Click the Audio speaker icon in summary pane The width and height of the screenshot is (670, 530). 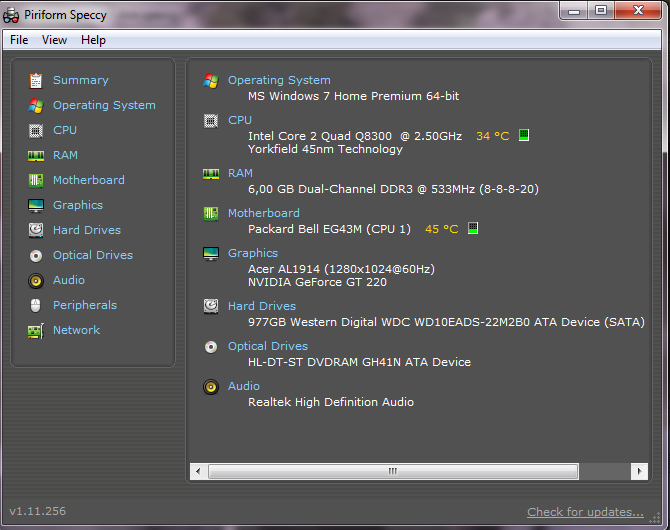(211, 387)
